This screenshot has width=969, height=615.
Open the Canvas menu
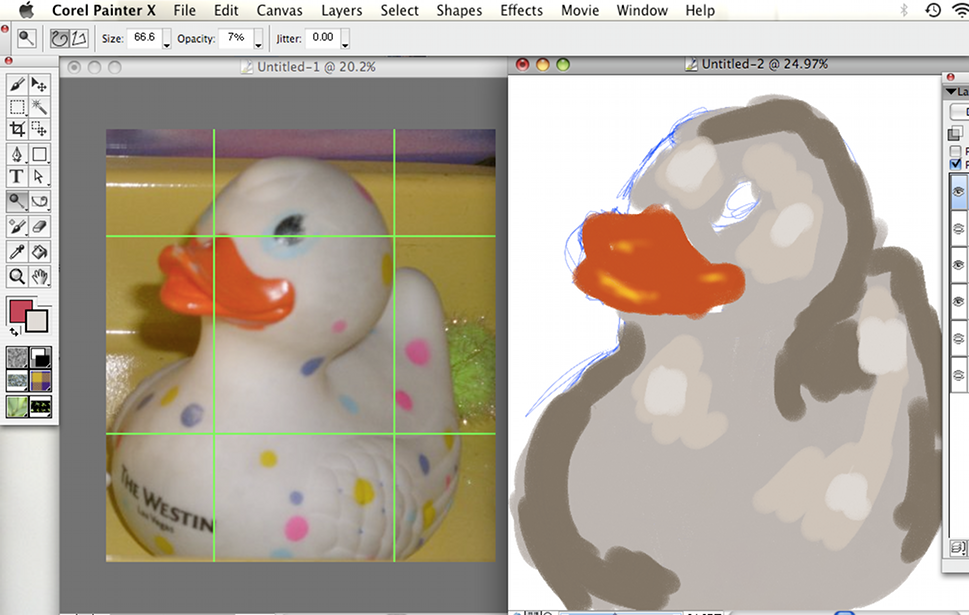pyautogui.click(x=279, y=11)
